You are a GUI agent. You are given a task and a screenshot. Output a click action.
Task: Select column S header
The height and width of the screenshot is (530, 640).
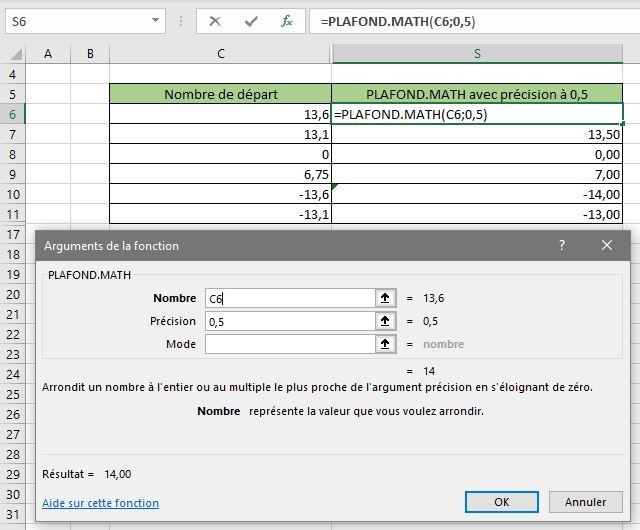pos(477,52)
